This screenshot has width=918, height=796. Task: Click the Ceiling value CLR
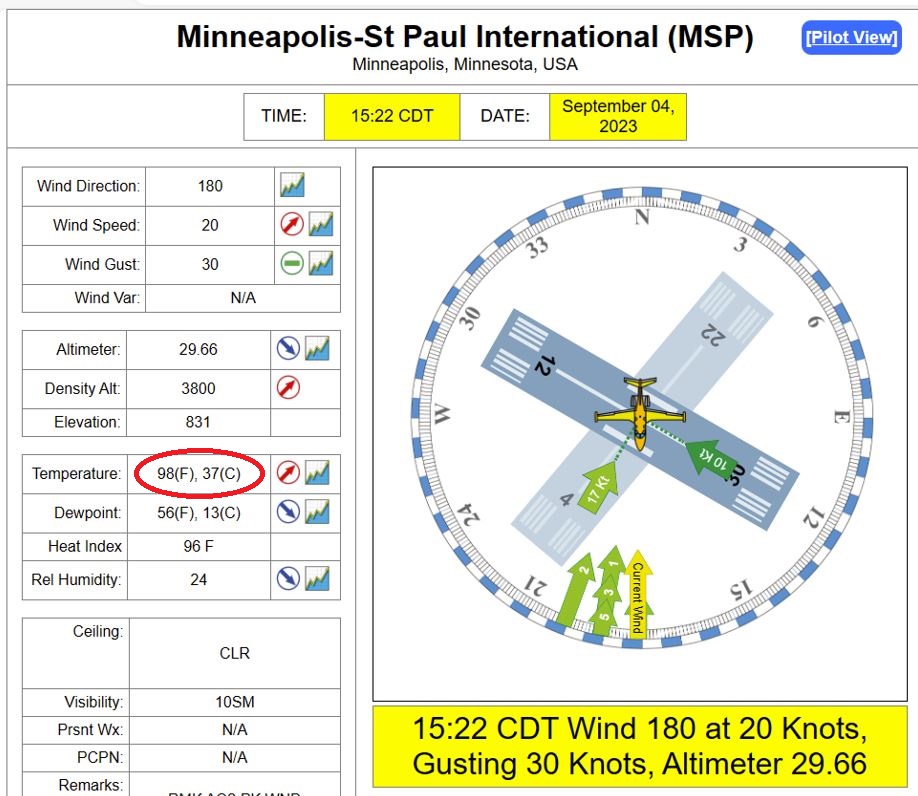click(234, 653)
